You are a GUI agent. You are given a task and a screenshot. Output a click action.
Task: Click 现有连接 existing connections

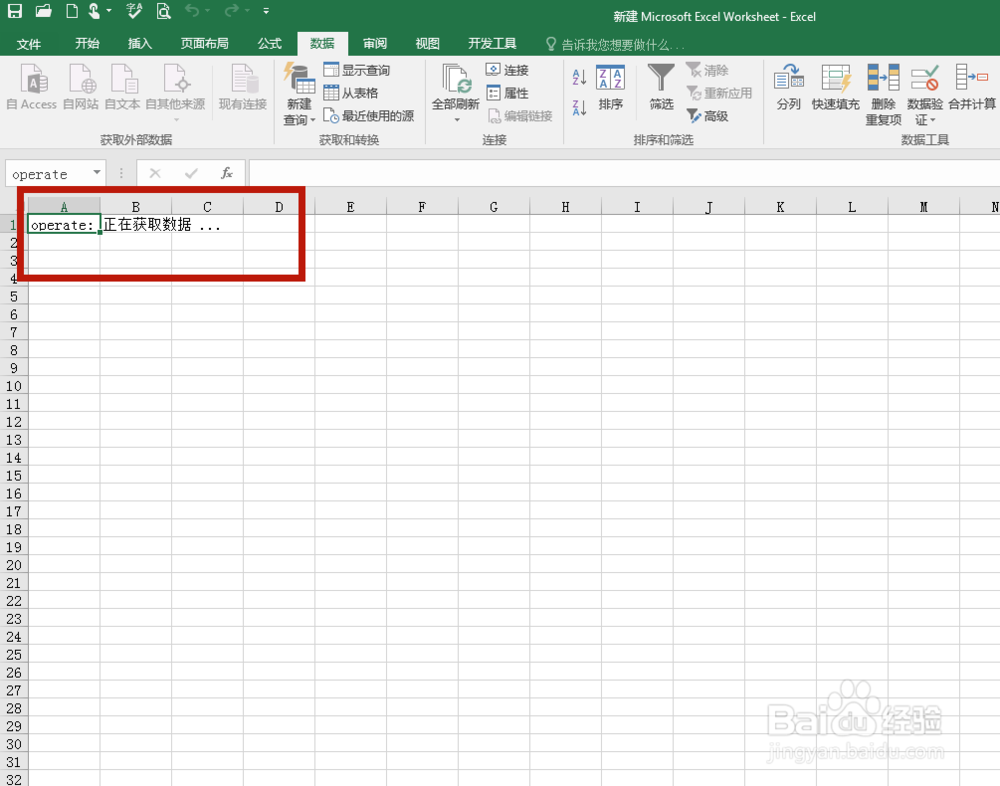(x=243, y=87)
